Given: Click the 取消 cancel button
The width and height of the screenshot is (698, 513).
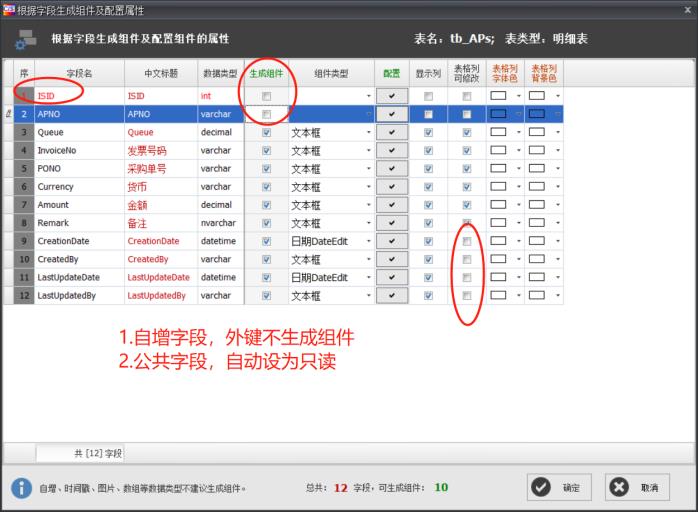Looking at the screenshot, I should coord(637,487).
